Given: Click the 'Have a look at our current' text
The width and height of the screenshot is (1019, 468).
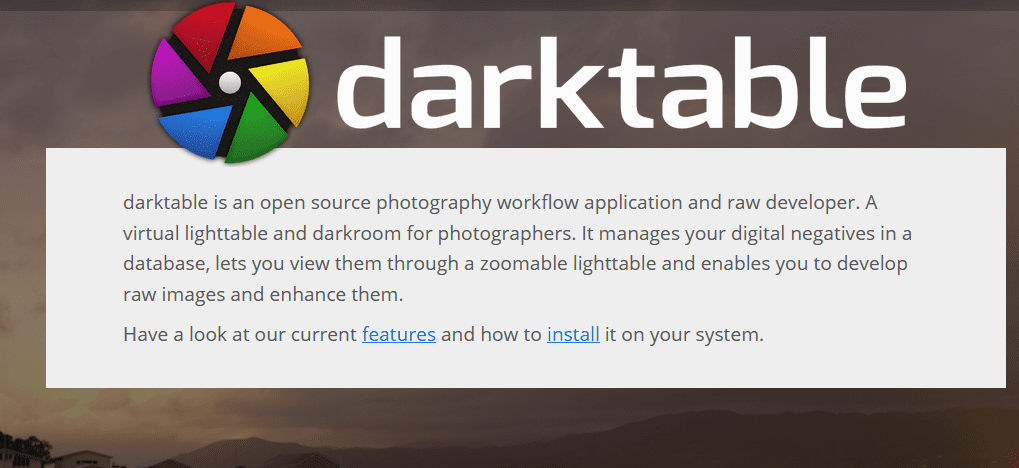Looking at the screenshot, I should 240,335.
